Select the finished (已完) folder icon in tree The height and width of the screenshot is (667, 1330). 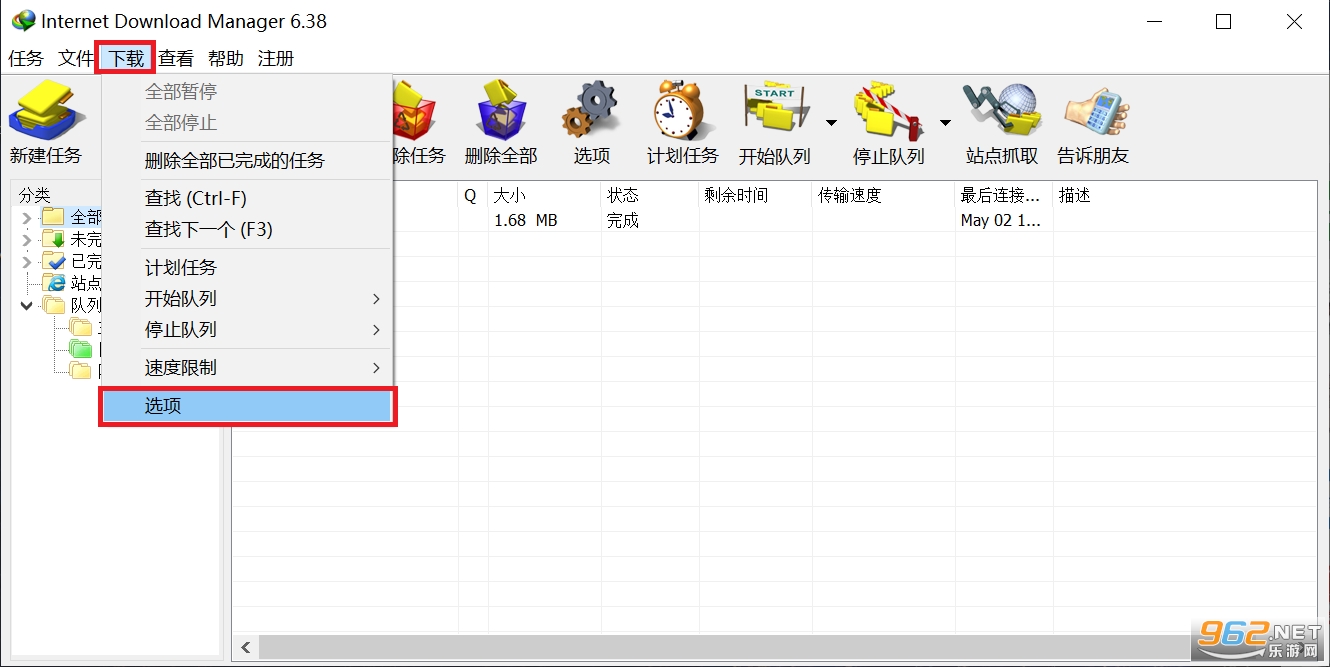(53, 262)
